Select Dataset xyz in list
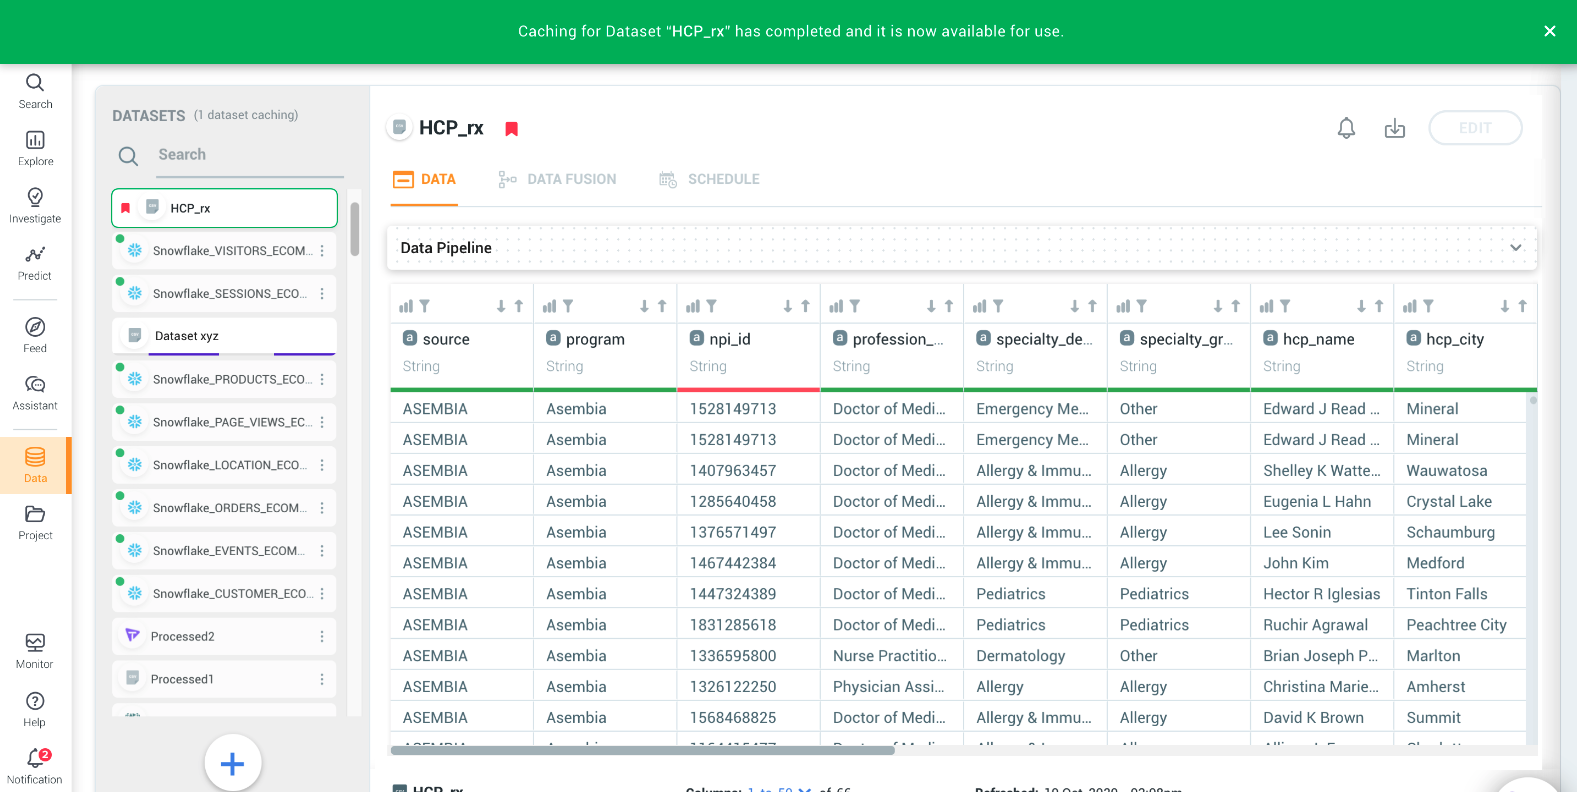This screenshot has width=1577, height=792. coord(224,336)
